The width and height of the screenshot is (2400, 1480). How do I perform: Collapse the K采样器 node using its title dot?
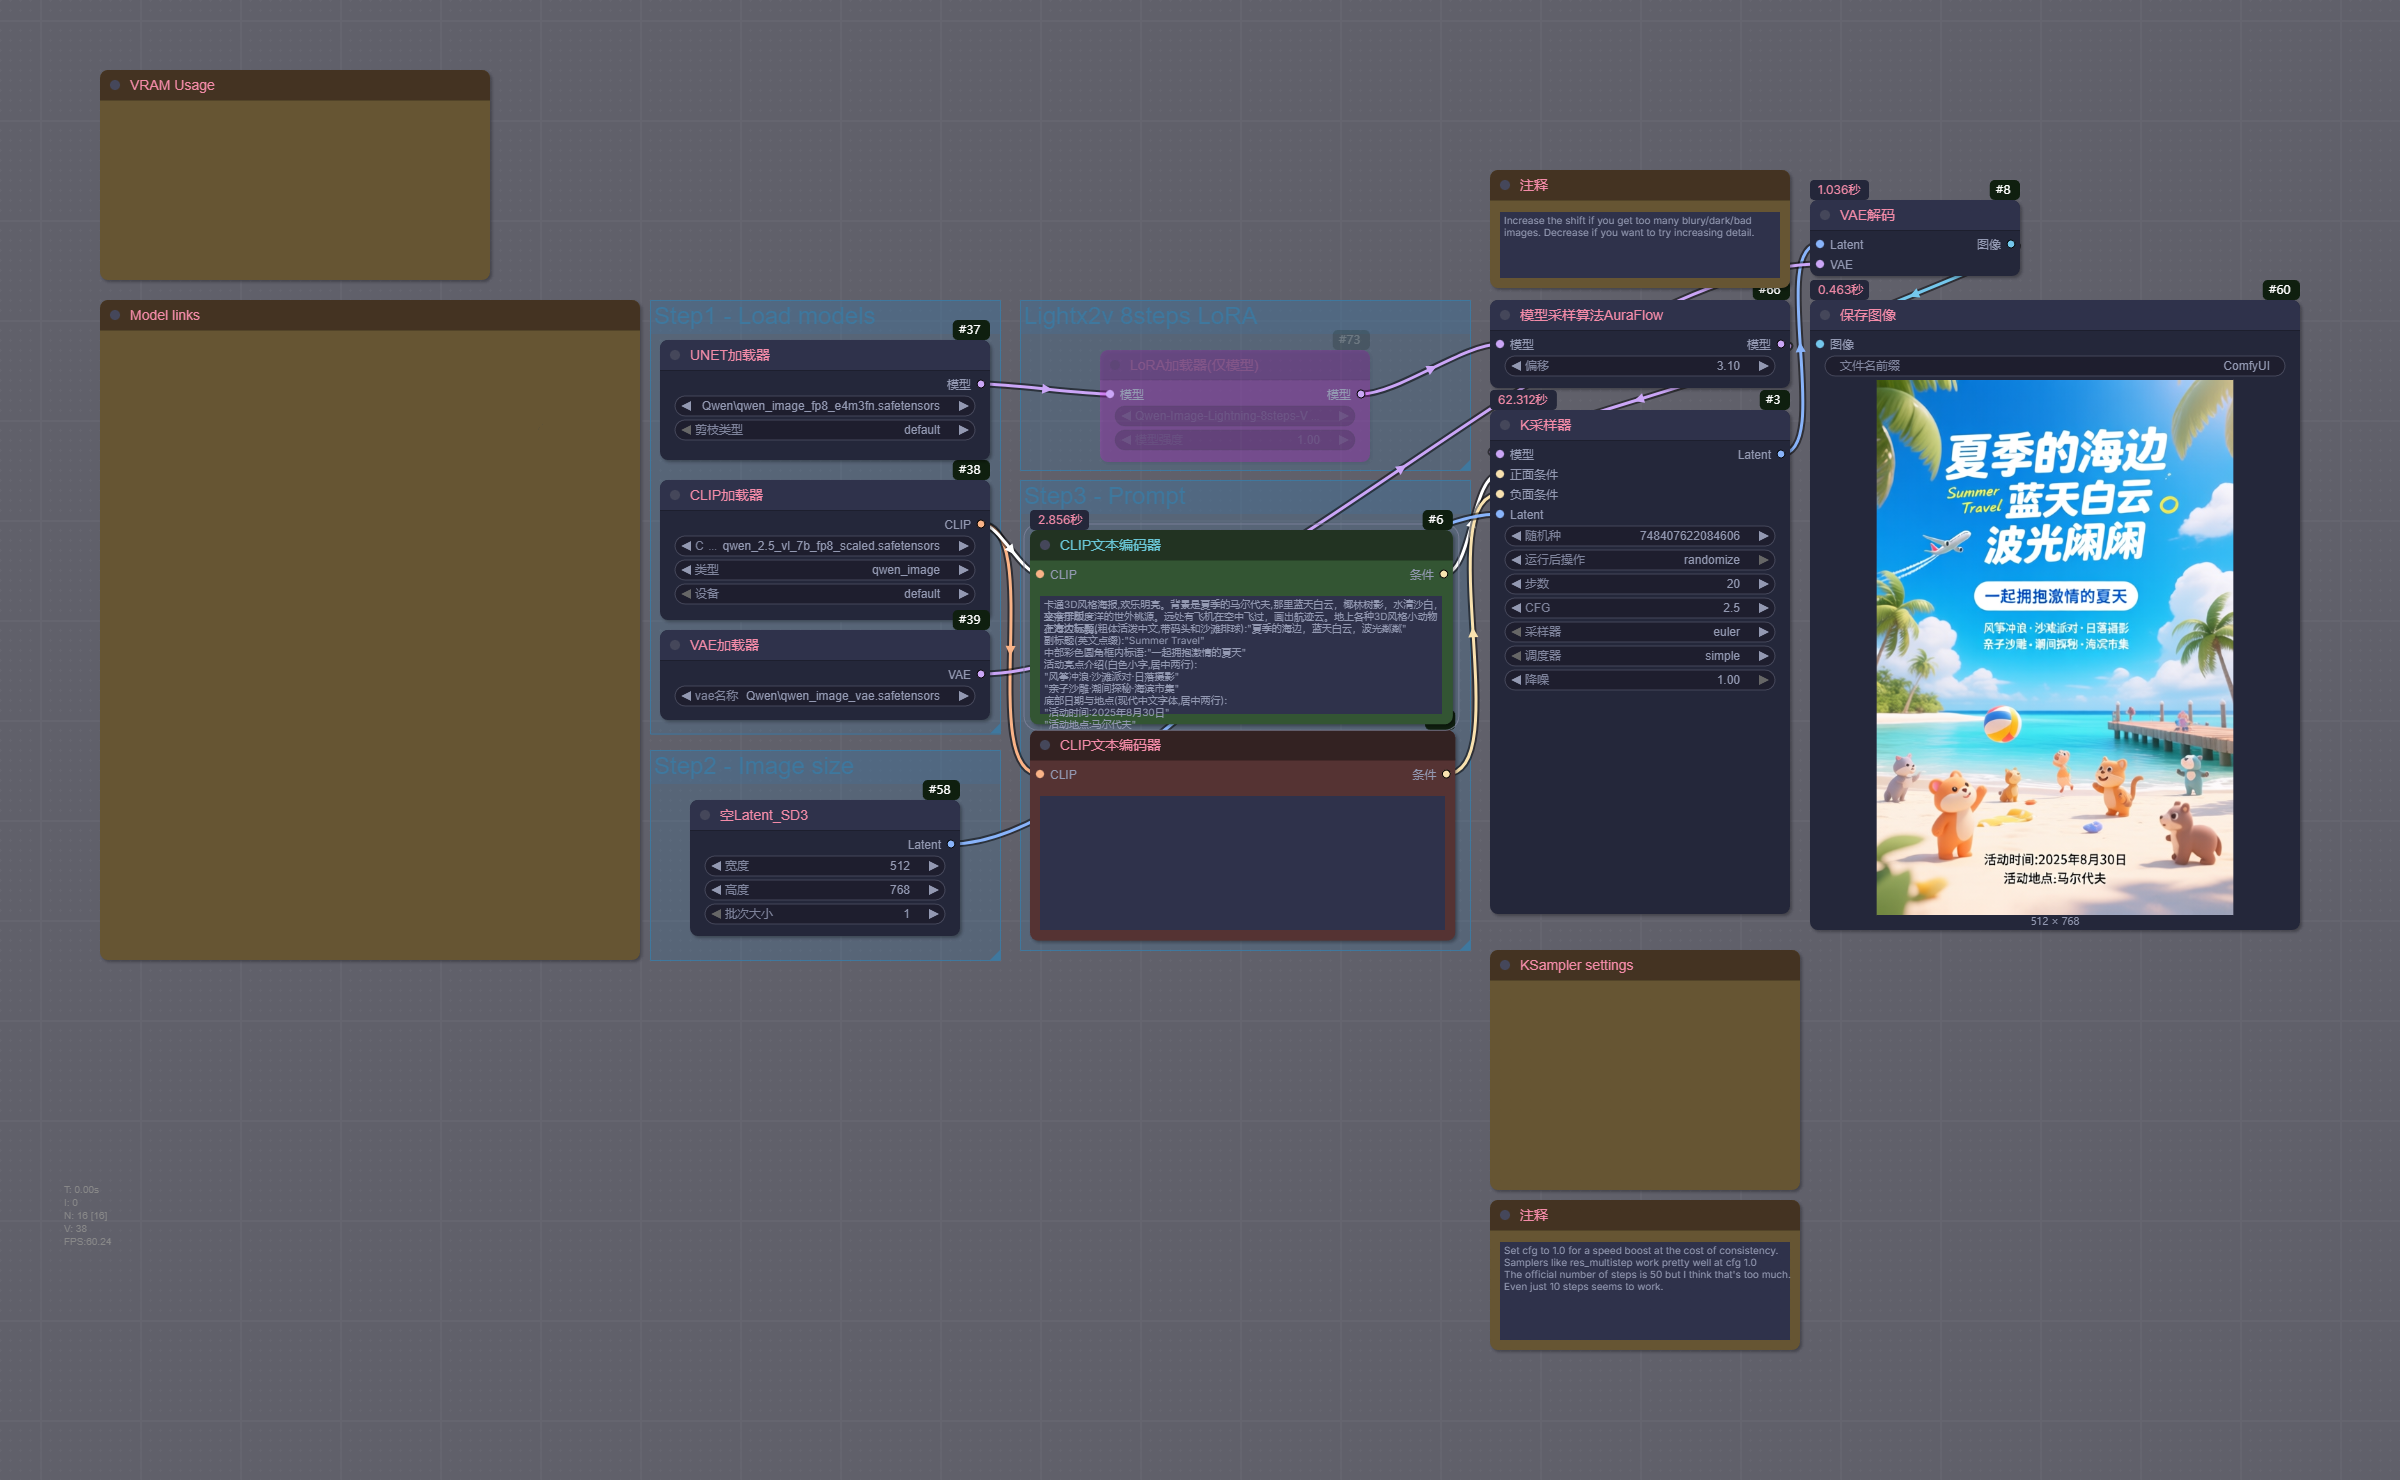1505,425
